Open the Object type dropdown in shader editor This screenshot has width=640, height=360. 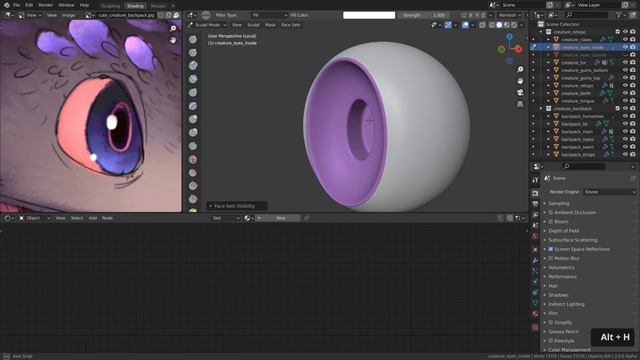(x=34, y=218)
